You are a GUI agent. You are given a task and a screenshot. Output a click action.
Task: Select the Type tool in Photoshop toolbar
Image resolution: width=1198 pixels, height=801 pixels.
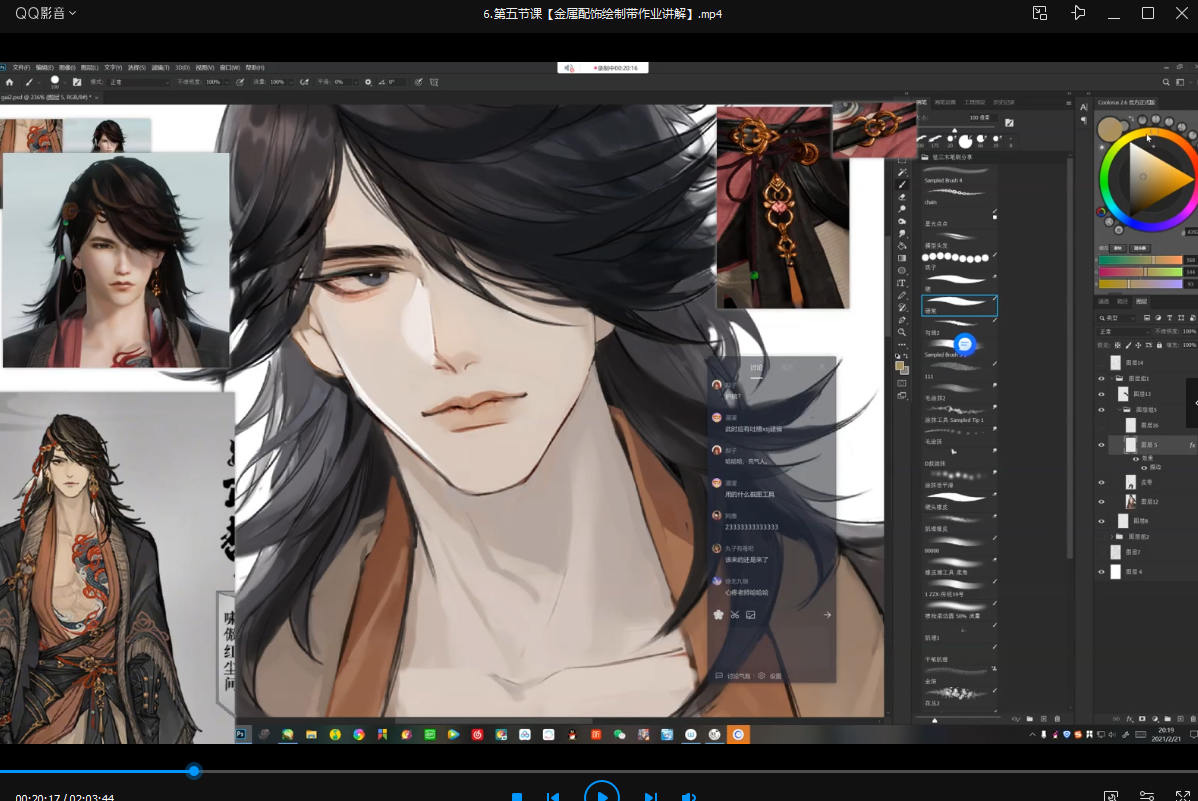click(902, 283)
